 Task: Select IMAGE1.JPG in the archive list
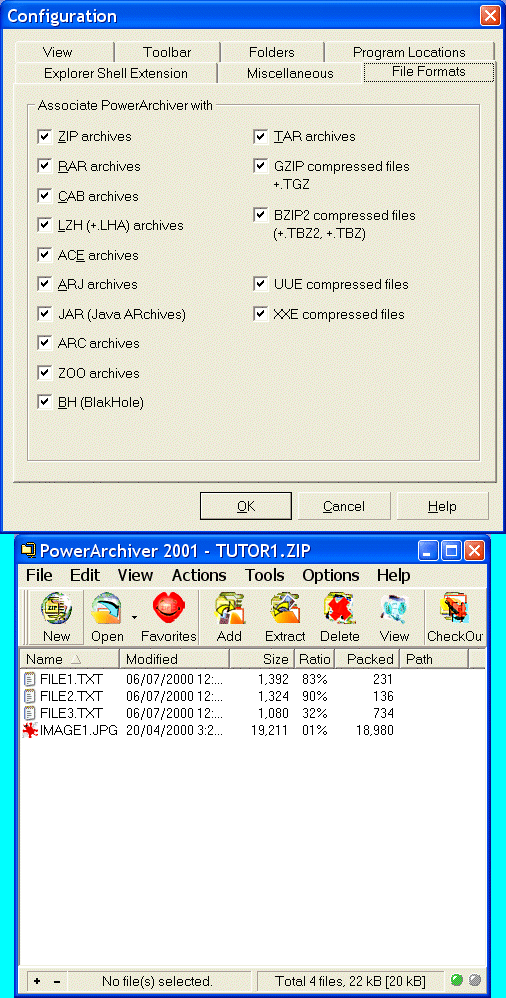click(x=78, y=731)
